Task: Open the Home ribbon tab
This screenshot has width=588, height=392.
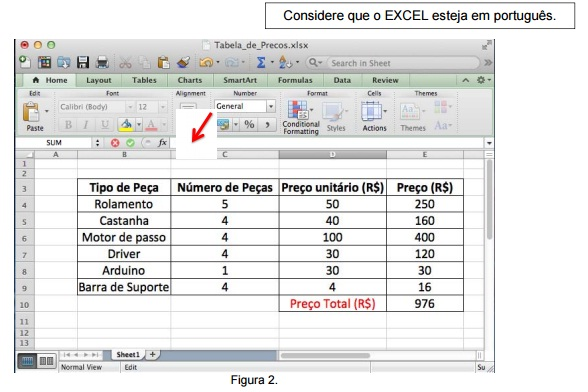Action: [x=50, y=80]
